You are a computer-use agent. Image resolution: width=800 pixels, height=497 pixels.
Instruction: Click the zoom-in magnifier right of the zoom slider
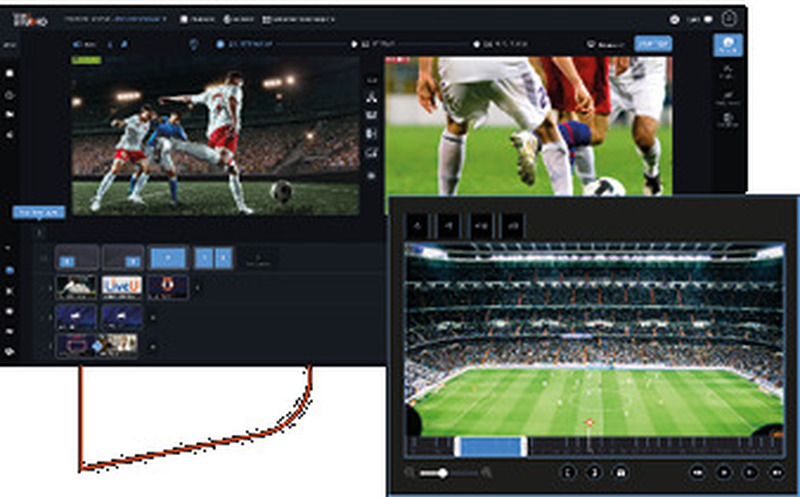[x=487, y=472]
